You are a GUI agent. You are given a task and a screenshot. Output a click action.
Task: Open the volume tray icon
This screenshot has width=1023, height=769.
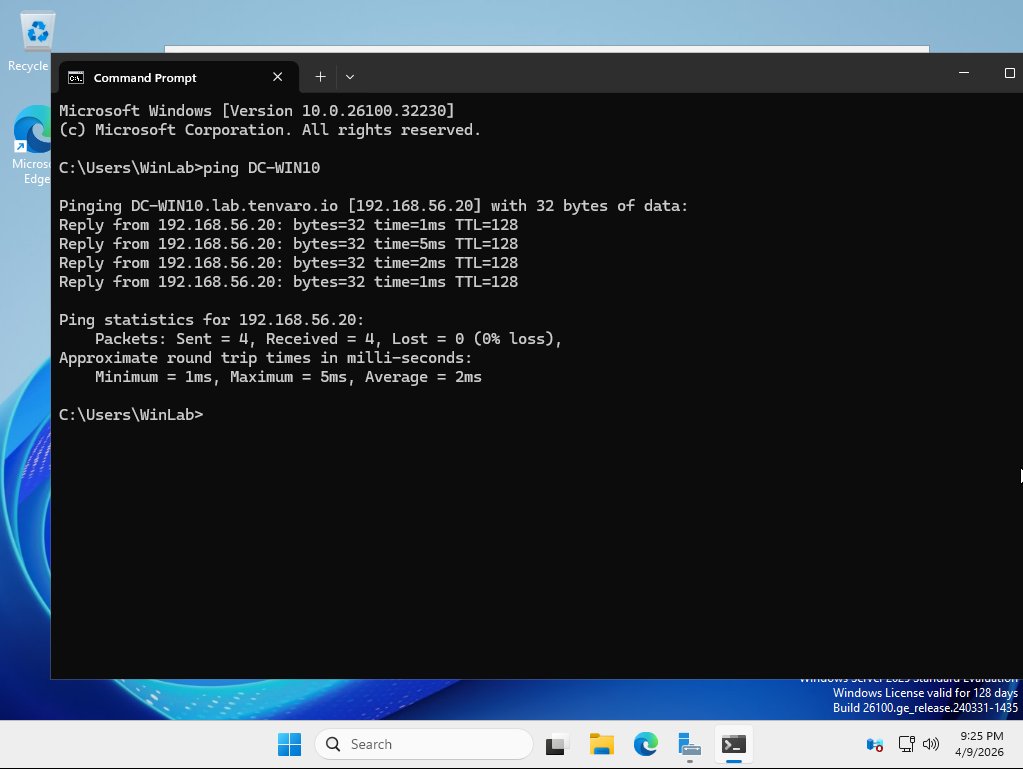click(931, 744)
